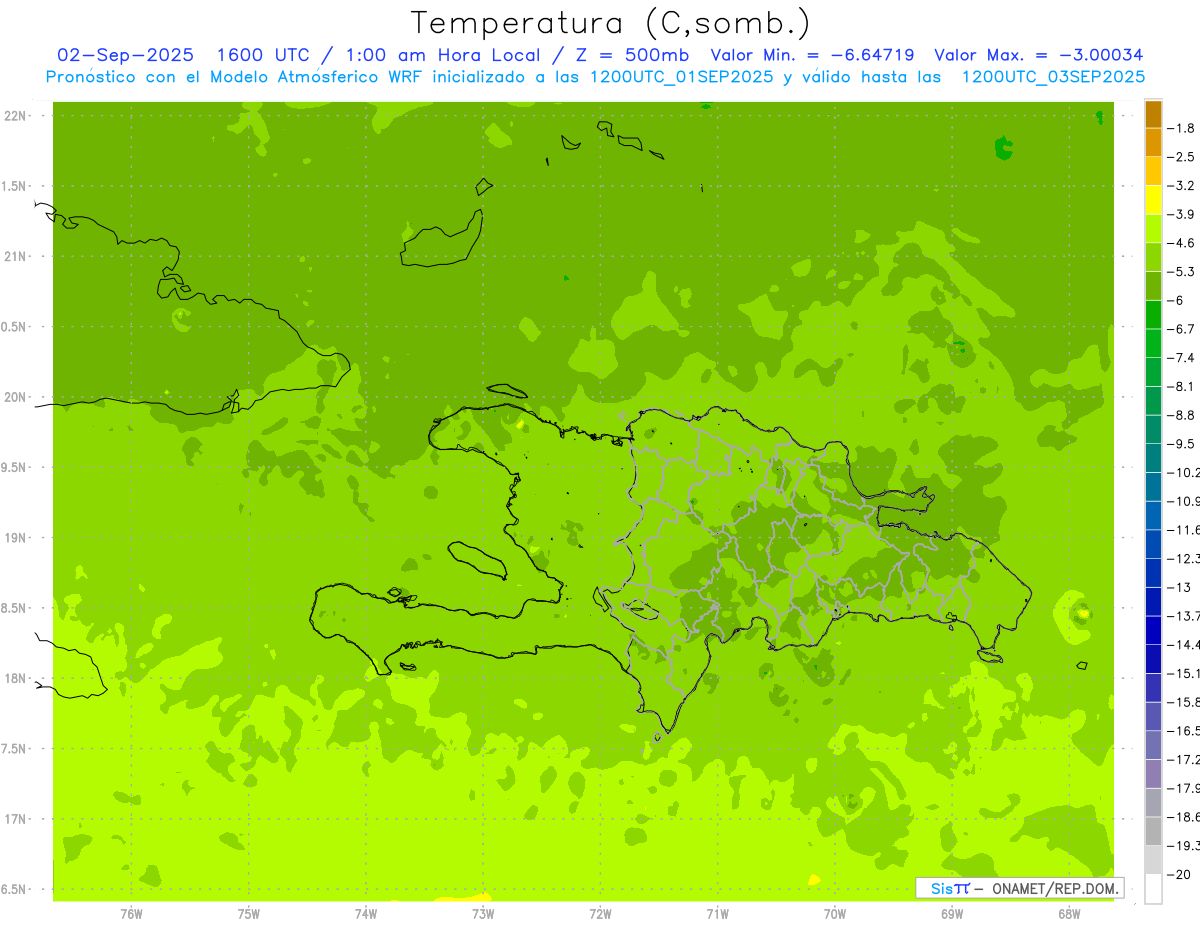Click the '-13' legend value
The image size is (1200, 927).
coord(1179,587)
